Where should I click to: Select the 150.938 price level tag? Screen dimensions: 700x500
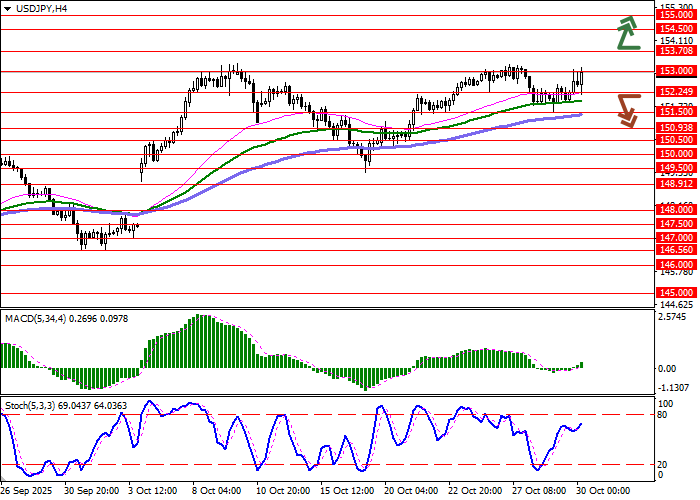coord(677,128)
